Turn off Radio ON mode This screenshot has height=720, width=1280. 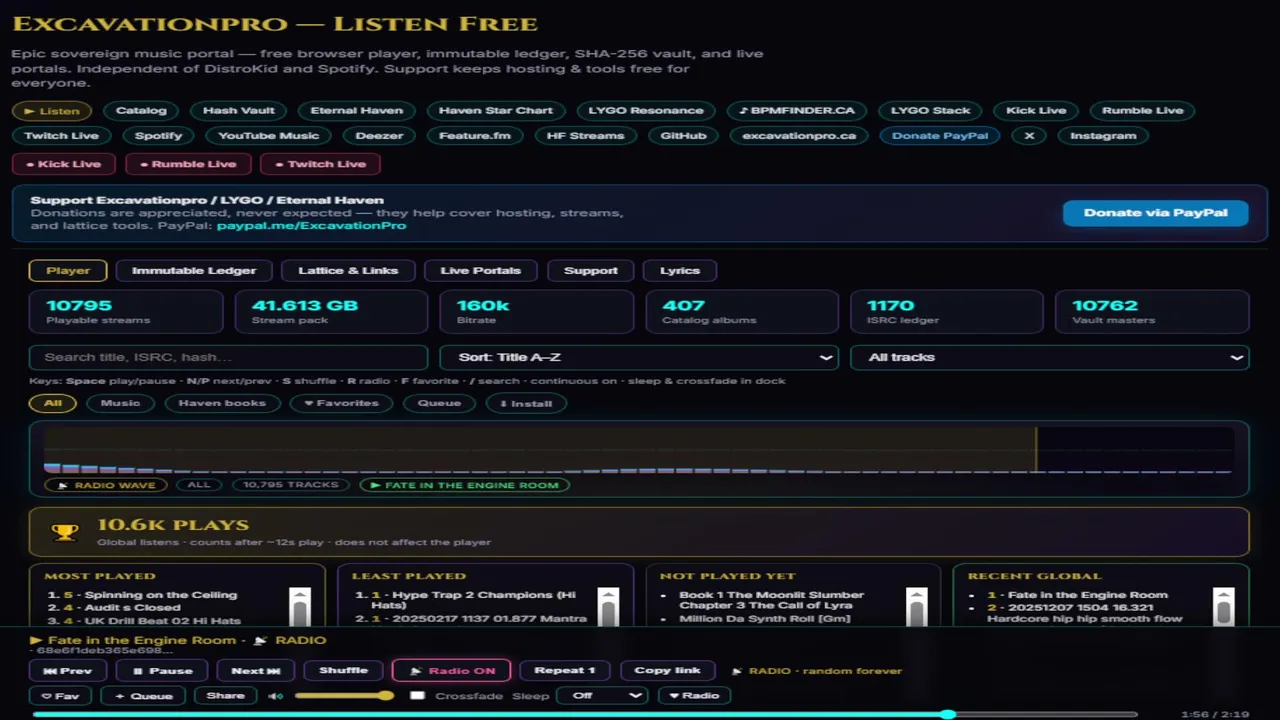point(452,671)
